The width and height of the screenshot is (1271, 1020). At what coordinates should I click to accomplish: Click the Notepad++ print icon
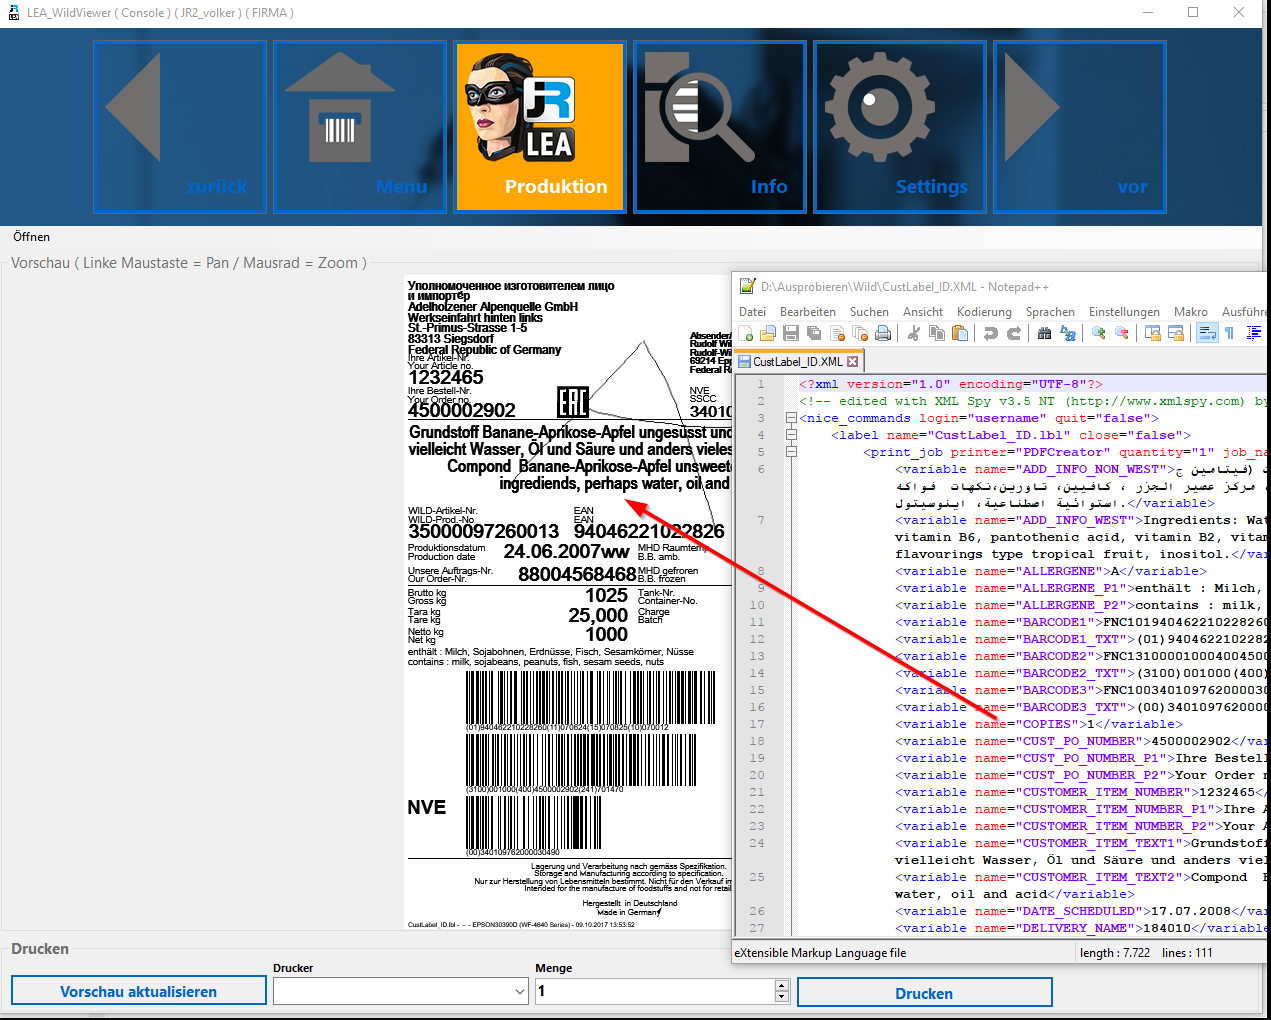883,333
